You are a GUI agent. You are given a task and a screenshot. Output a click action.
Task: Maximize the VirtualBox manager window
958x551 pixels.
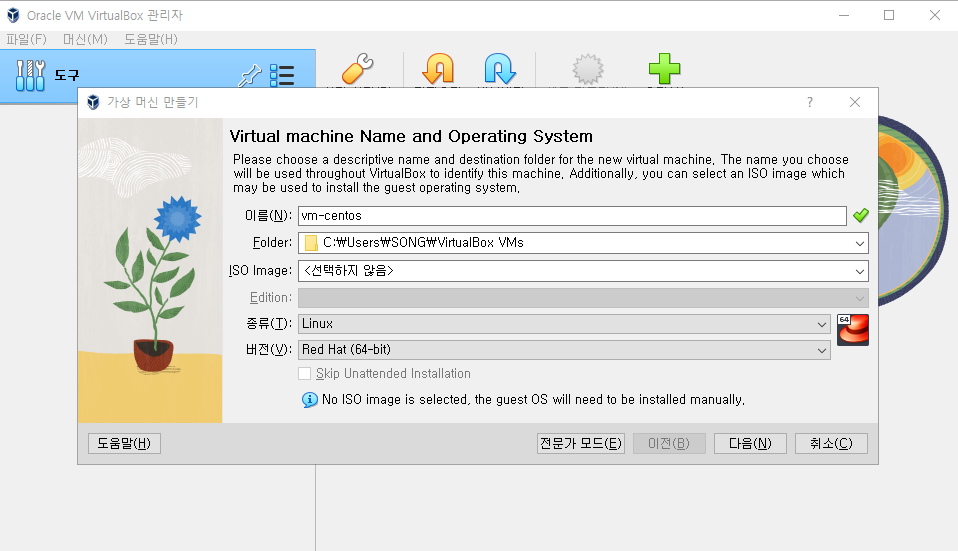click(x=889, y=15)
